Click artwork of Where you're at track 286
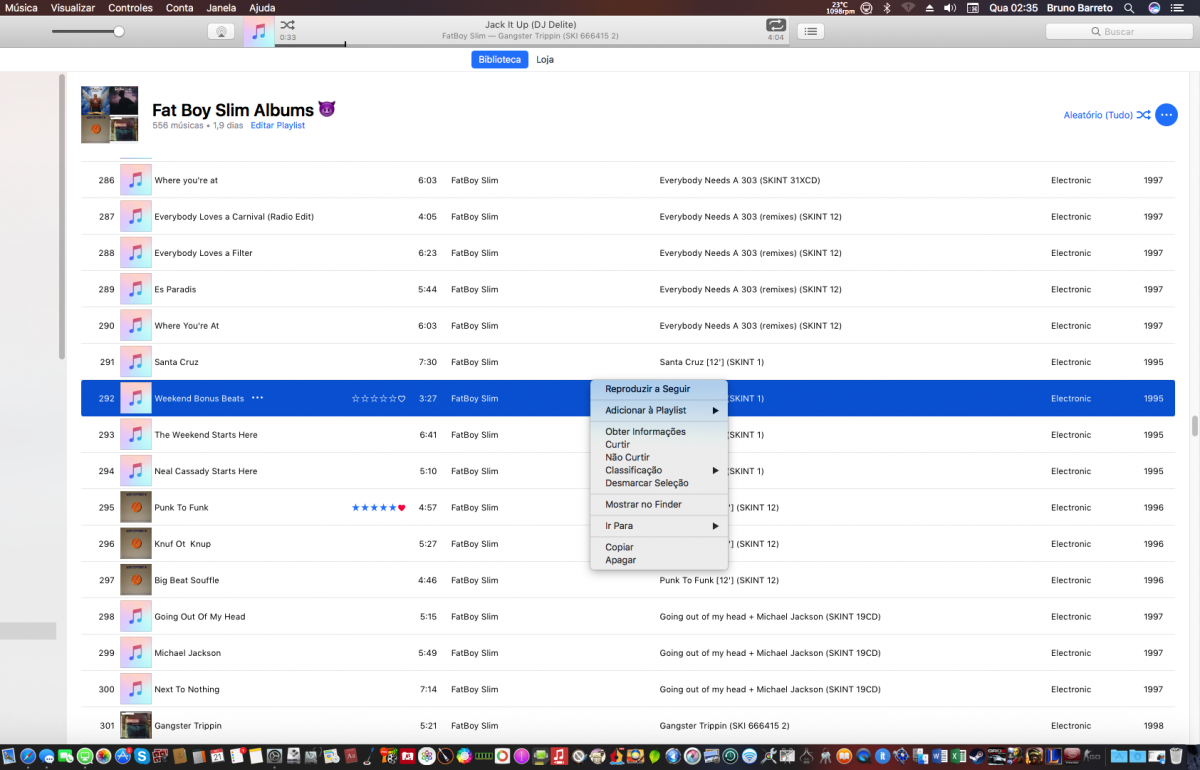The width and height of the screenshot is (1200, 770). (x=136, y=180)
